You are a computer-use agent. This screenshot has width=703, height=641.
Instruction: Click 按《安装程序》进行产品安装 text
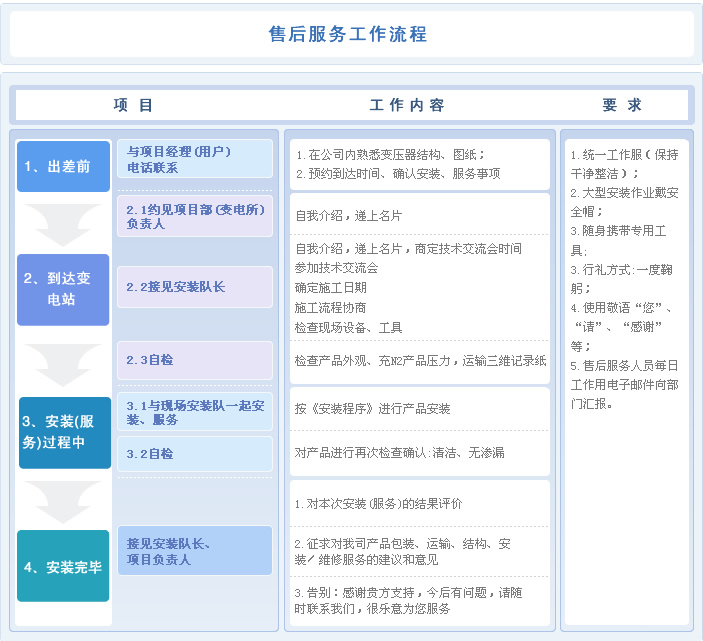(x=373, y=408)
